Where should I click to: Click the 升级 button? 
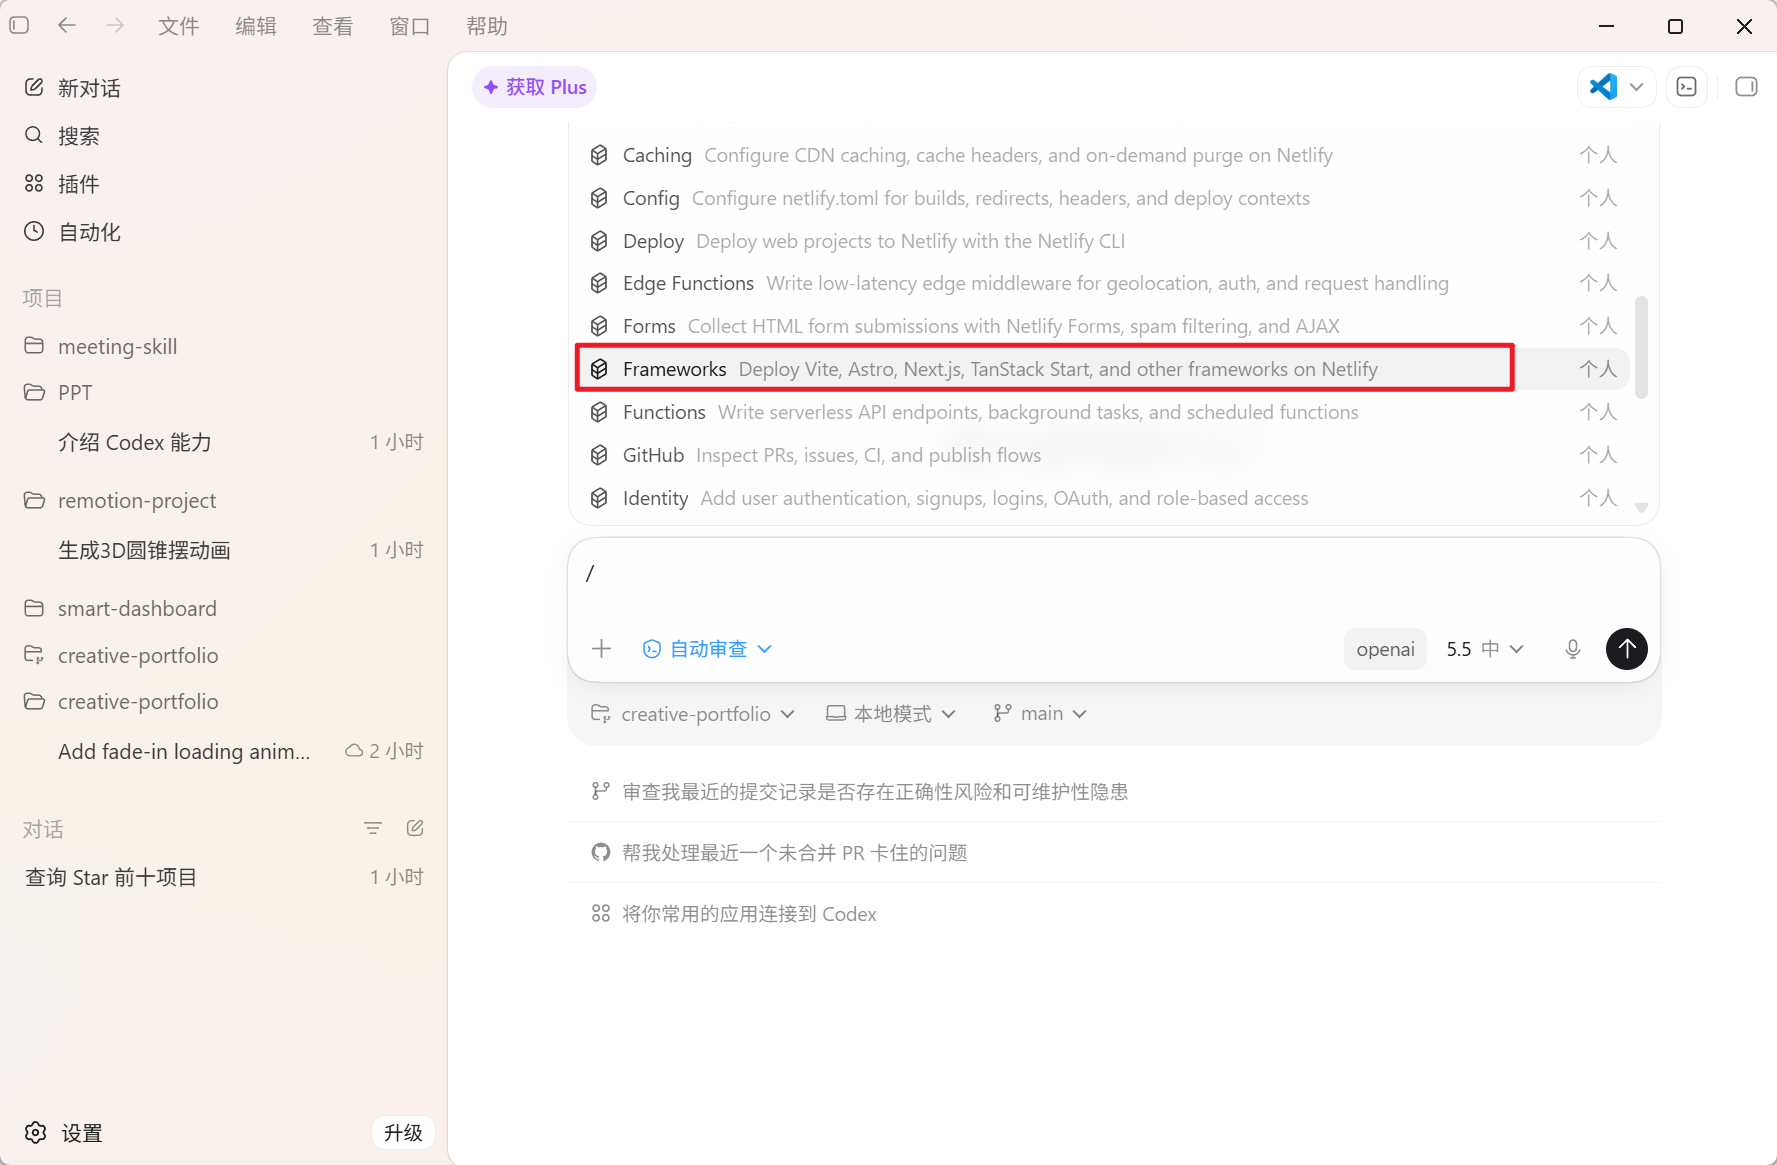[x=403, y=1133]
